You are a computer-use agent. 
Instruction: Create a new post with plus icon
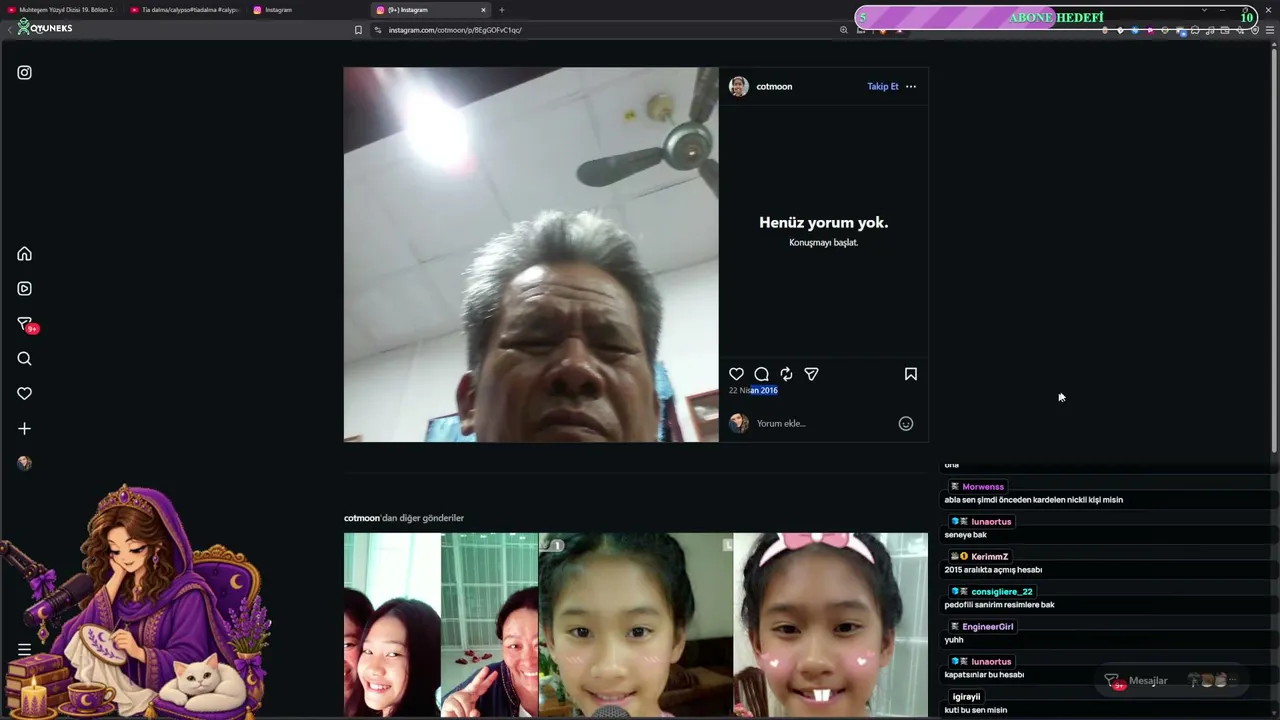24,429
